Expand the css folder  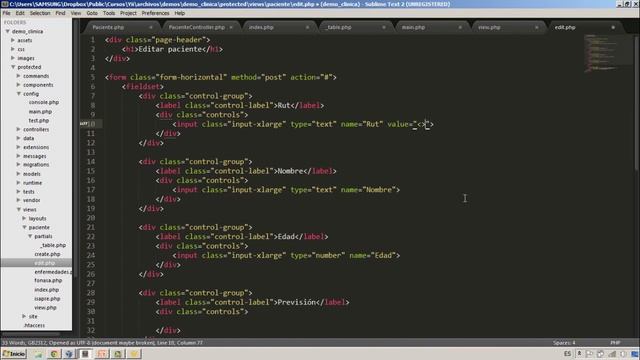coord(13,49)
